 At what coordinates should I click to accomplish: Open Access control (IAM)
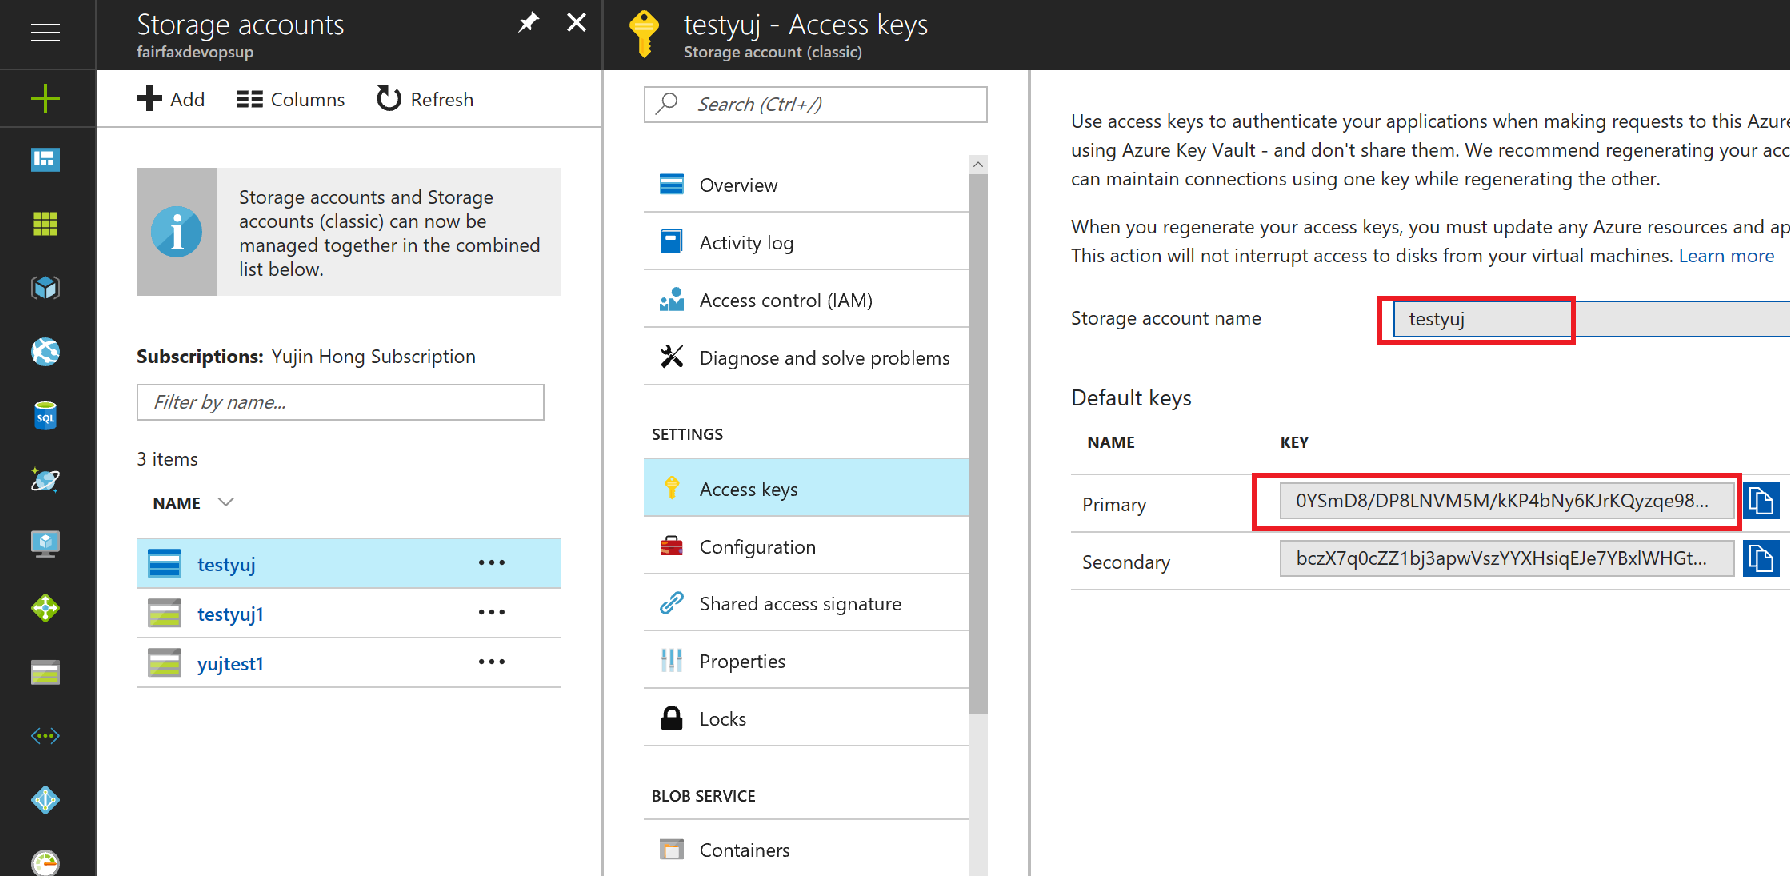click(807, 300)
